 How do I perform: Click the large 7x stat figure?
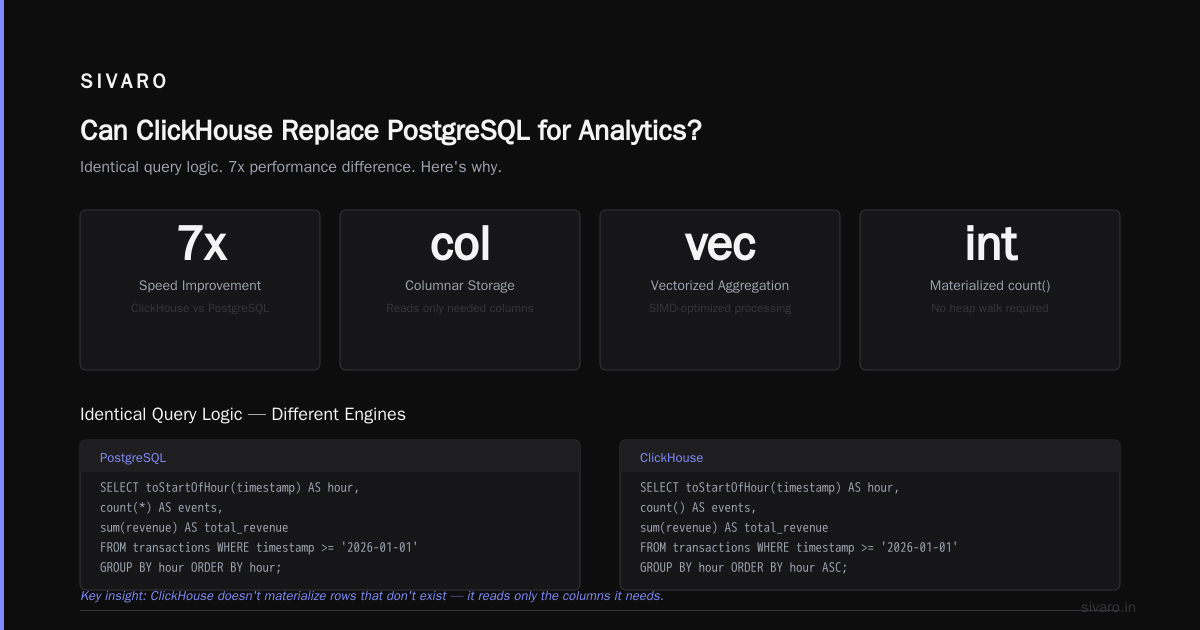[x=200, y=243]
